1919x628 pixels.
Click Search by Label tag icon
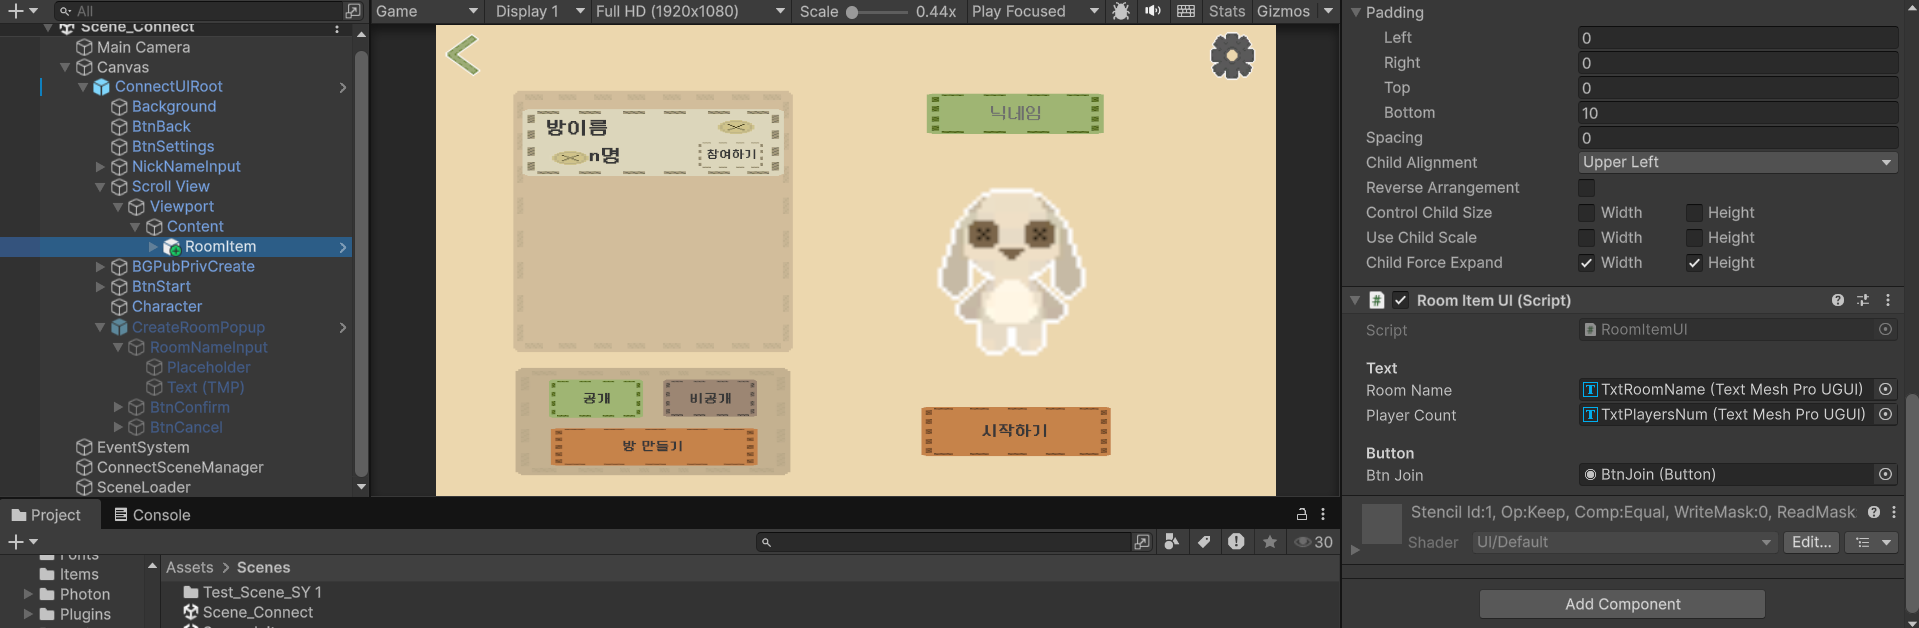pos(1204,541)
